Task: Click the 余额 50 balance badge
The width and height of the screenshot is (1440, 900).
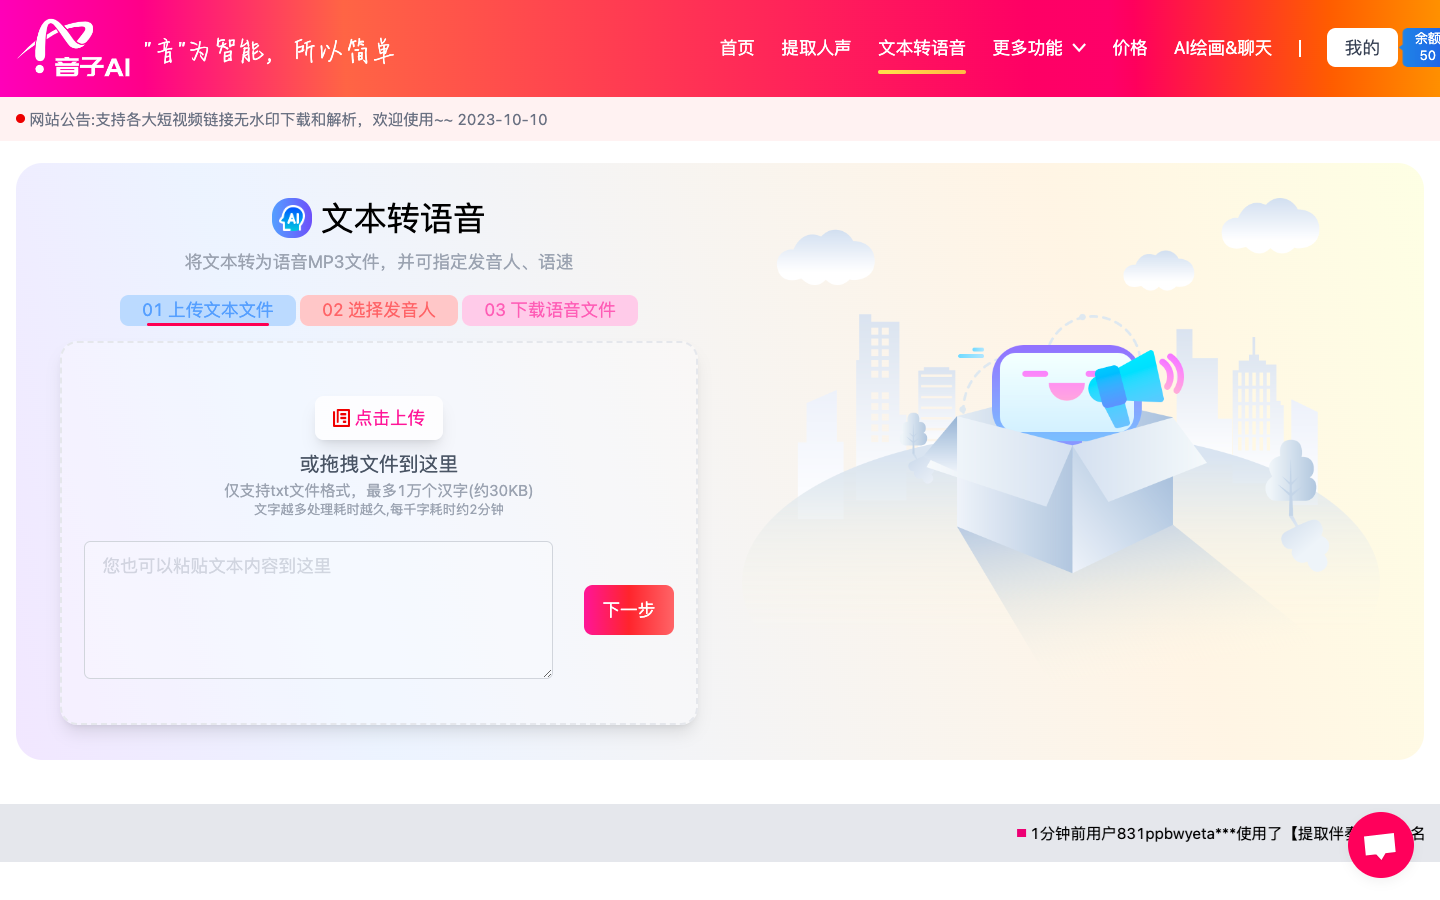Action: pyautogui.click(x=1424, y=47)
